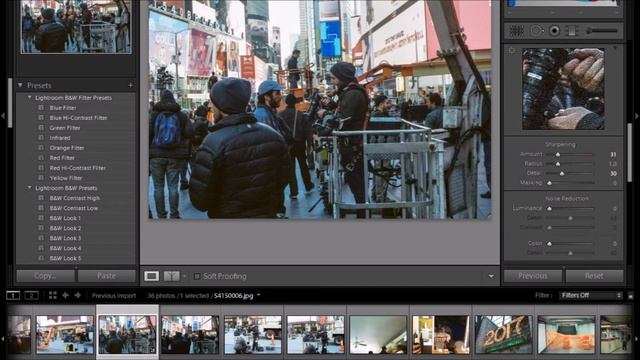This screenshot has height=360, width=640.
Task: Go forward using the right arrow icon
Action: [x=78, y=296]
